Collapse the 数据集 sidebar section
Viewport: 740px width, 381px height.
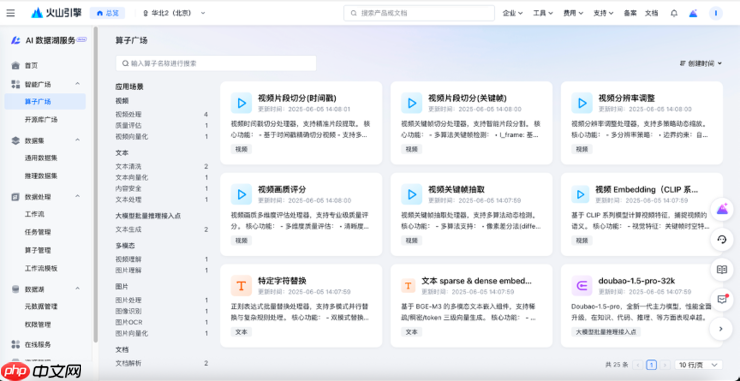tap(77, 140)
